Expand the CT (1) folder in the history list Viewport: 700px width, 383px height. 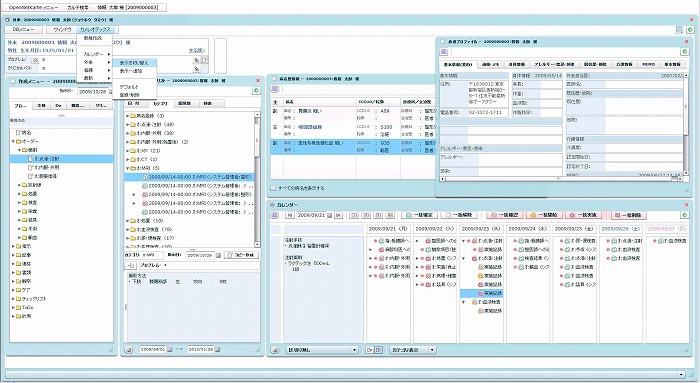(127, 159)
